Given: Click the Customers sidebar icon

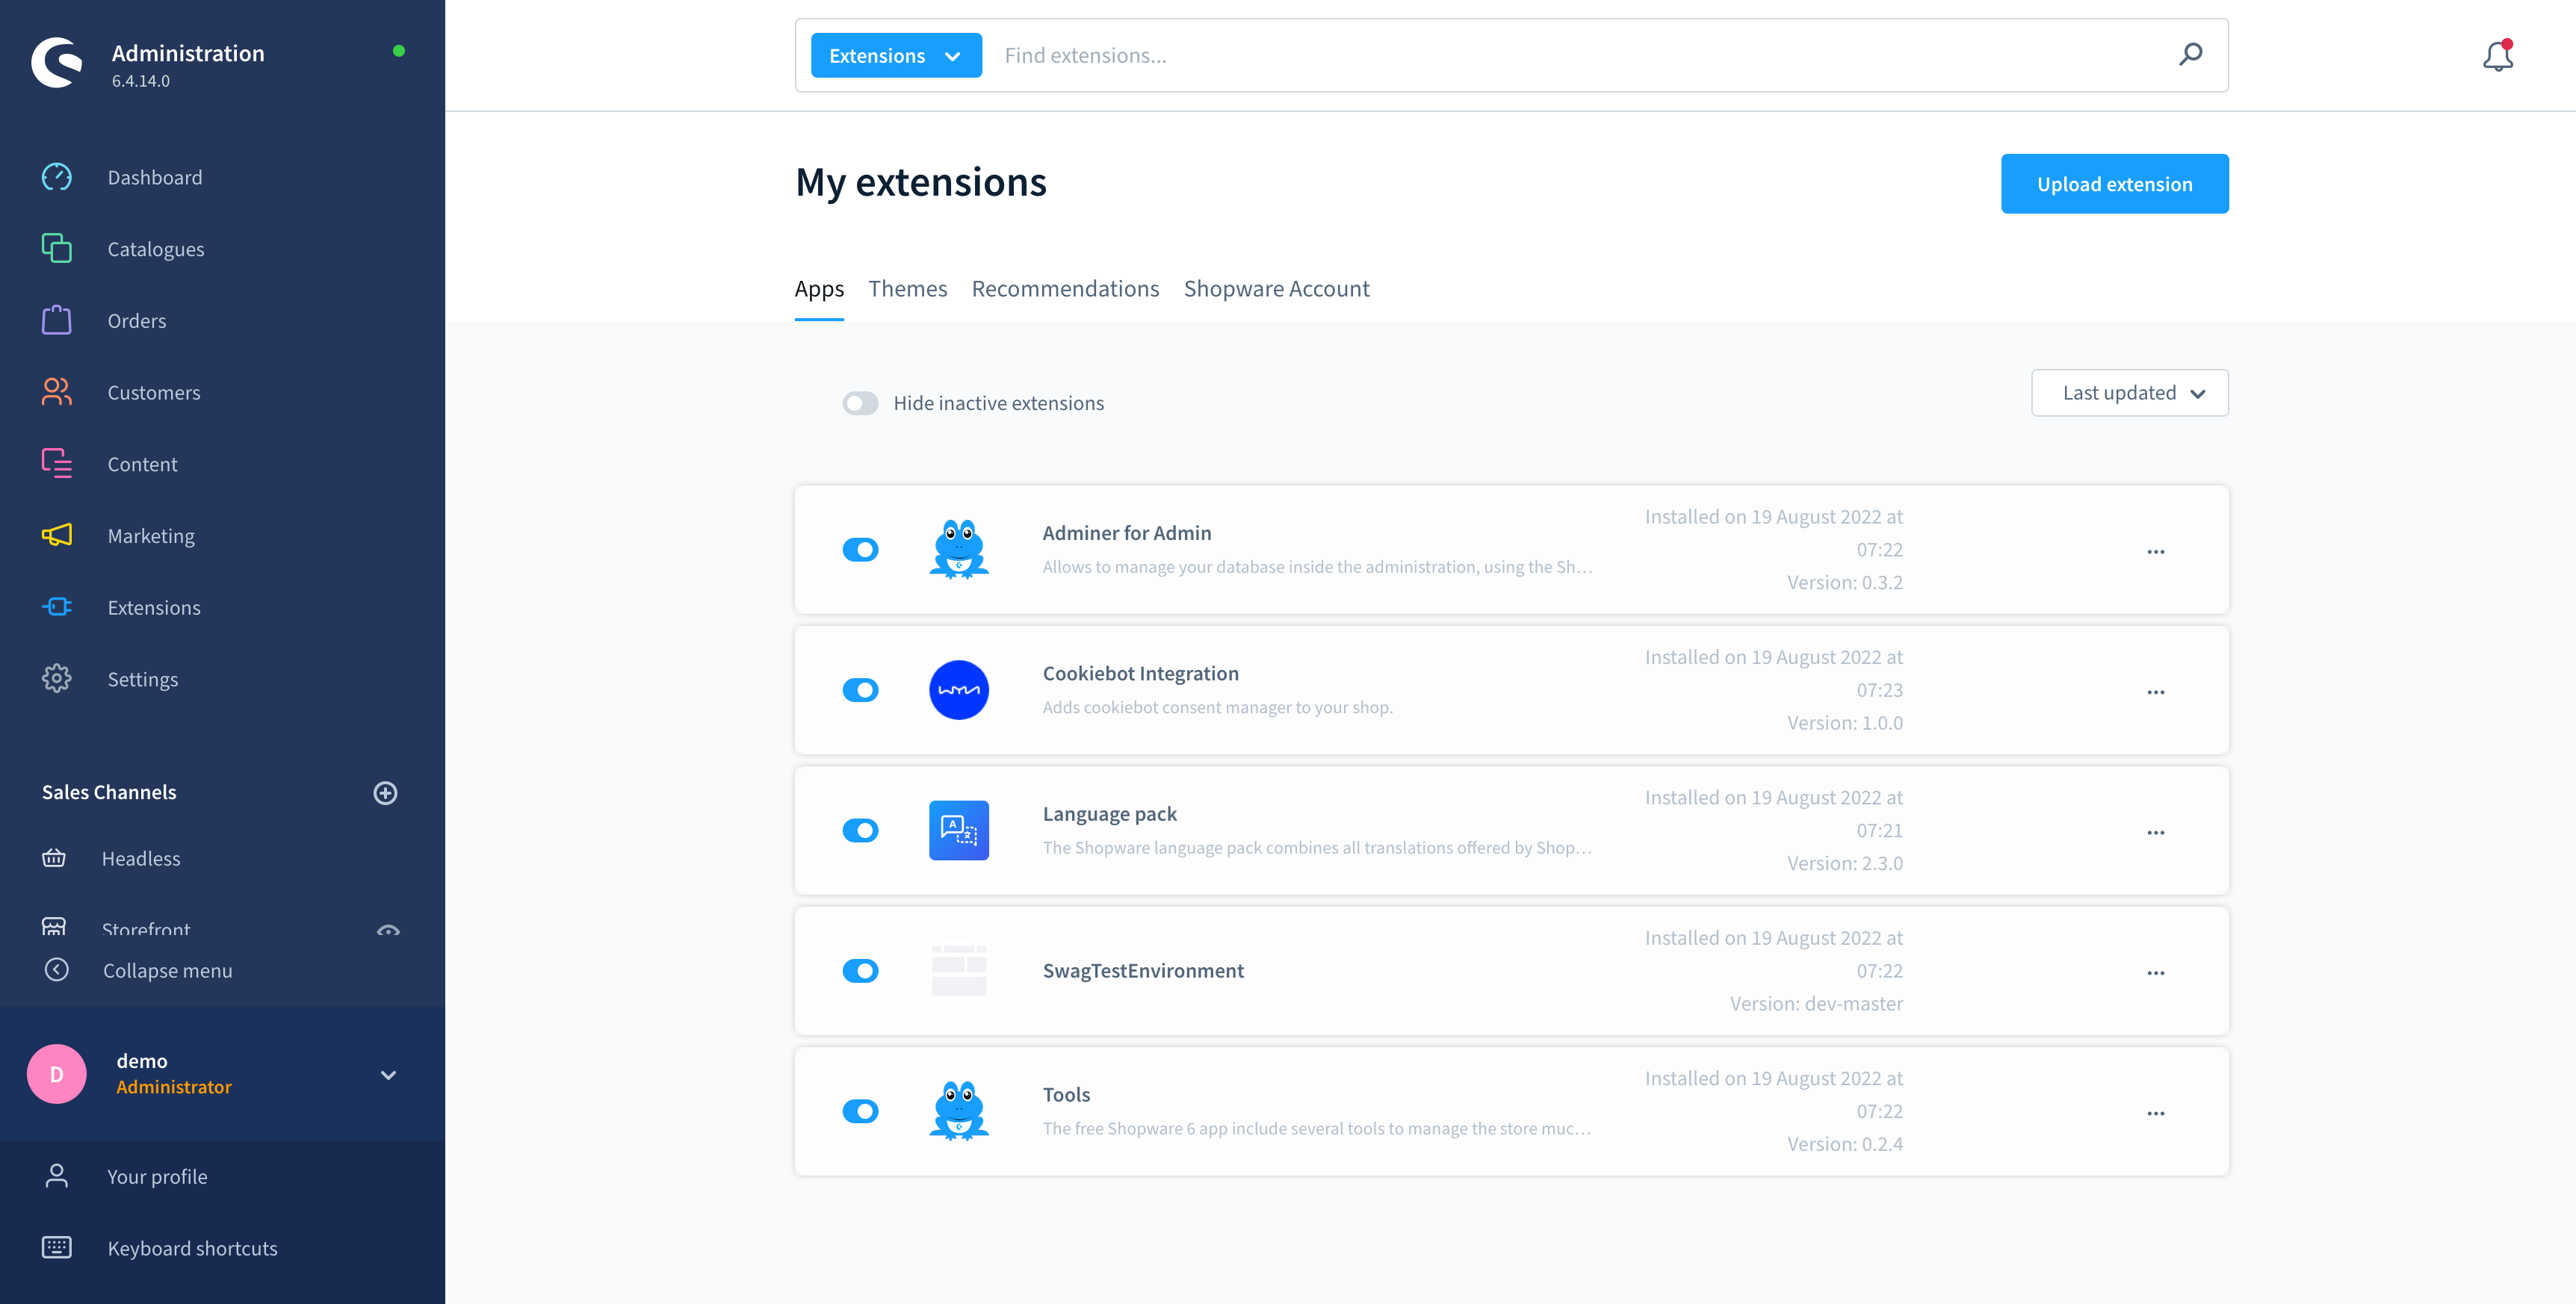Looking at the screenshot, I should [57, 391].
